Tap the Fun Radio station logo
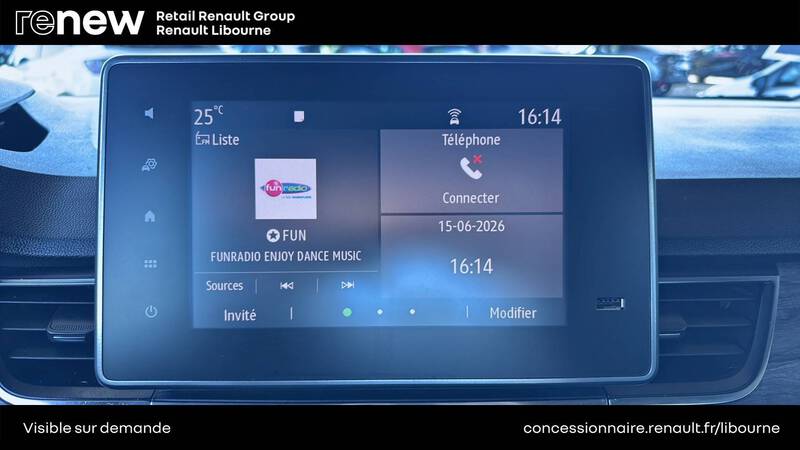Screen dimensions: 800x450 (286, 189)
